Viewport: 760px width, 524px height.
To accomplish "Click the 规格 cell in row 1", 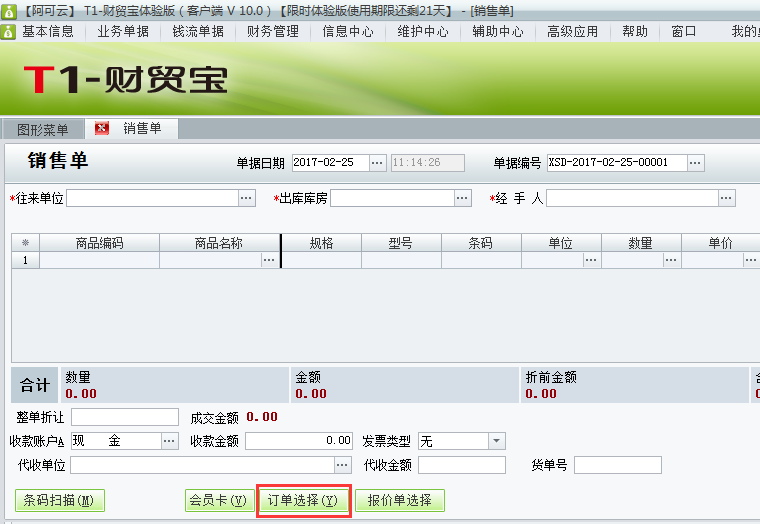I will pos(321,260).
